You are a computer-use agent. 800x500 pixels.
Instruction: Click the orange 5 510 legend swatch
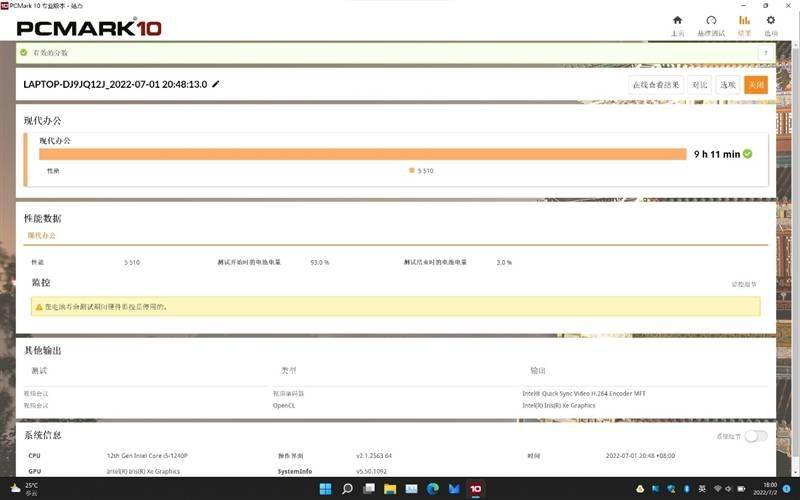[x=412, y=170]
